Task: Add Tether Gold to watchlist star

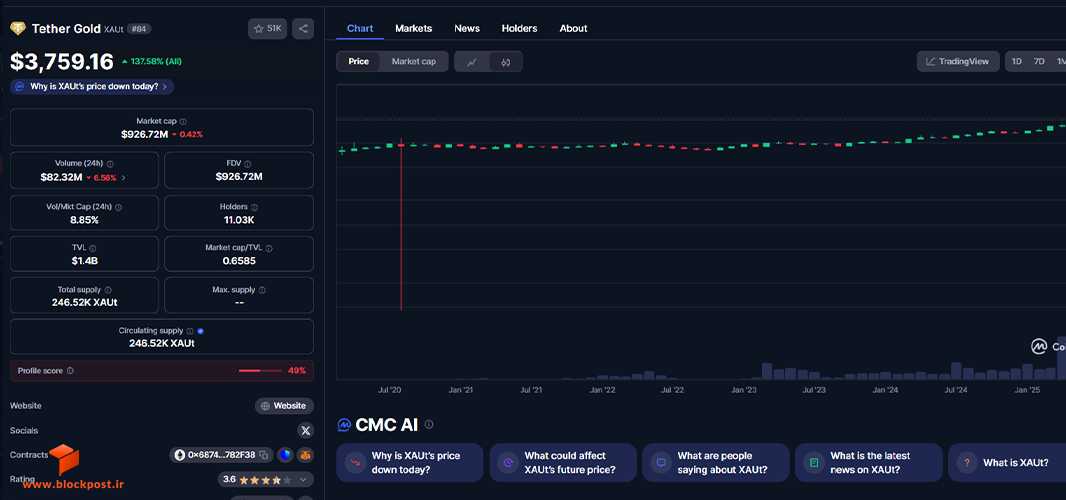Action: coord(267,29)
